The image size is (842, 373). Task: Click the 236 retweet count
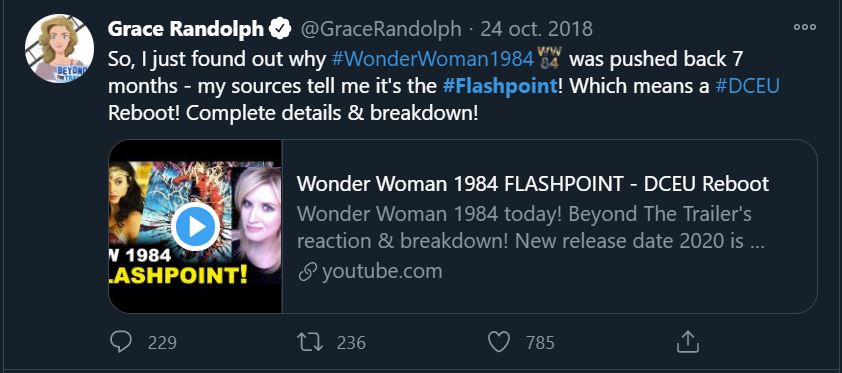point(351,342)
